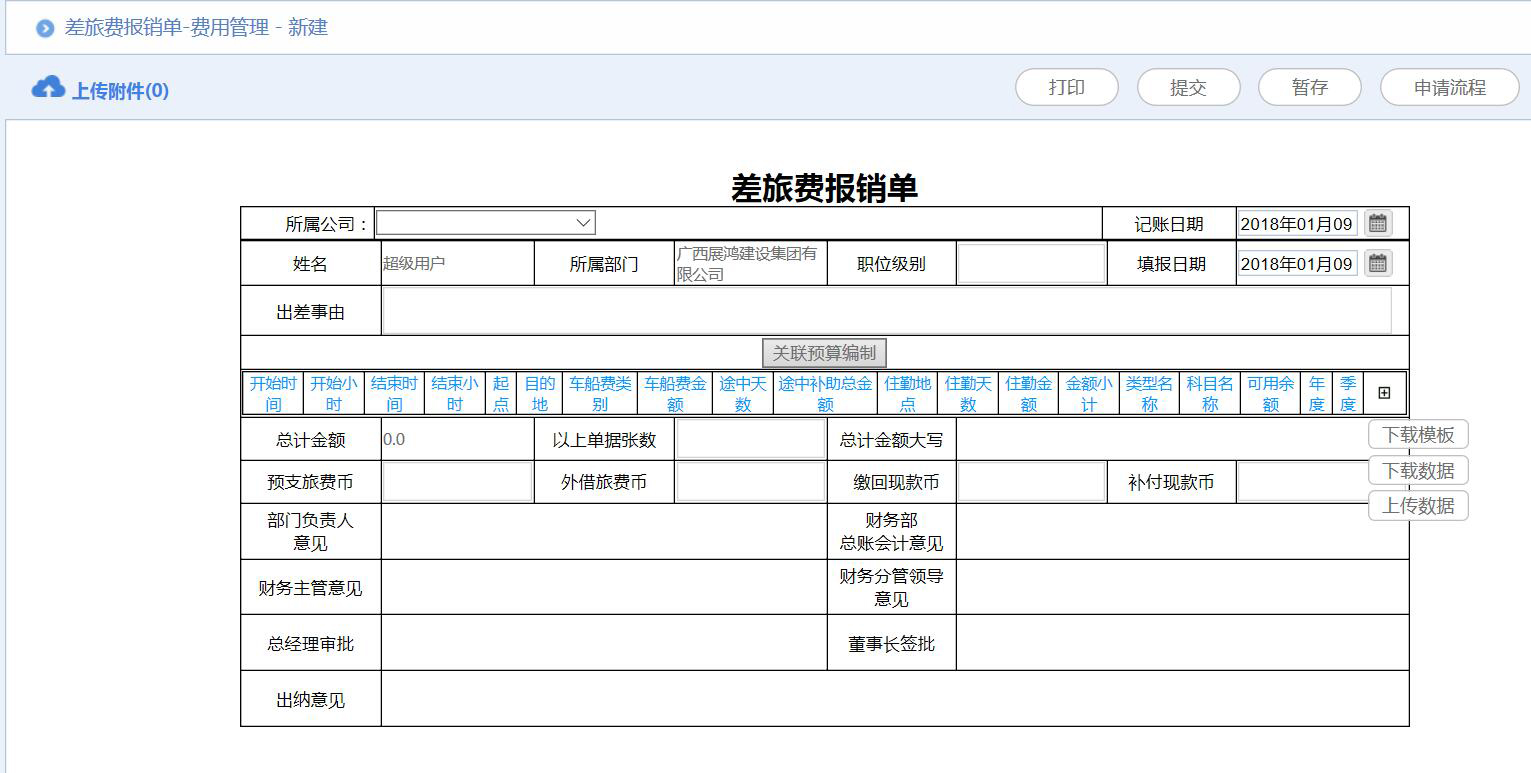Click the plus icon to add row

click(x=1384, y=393)
